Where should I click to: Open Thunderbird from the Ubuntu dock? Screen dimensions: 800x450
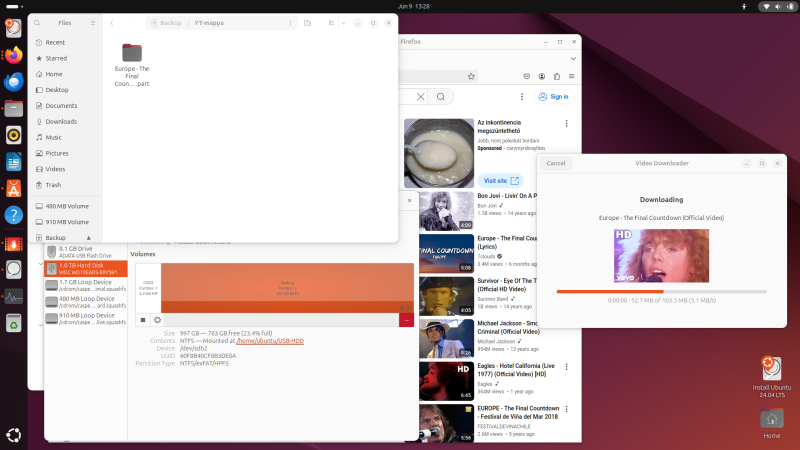[x=14, y=82]
